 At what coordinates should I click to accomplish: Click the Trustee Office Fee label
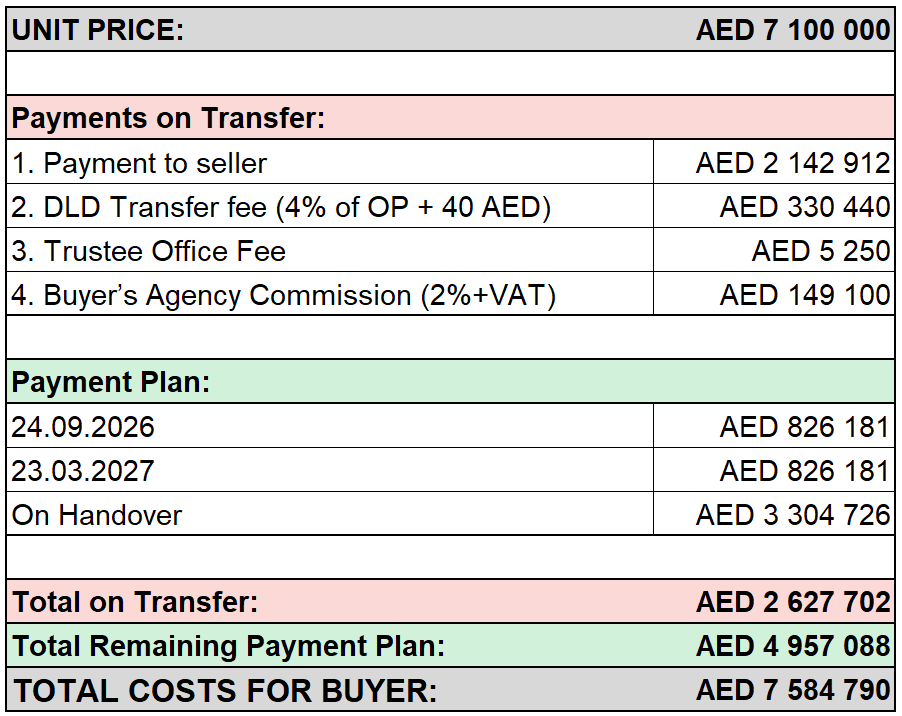148,251
